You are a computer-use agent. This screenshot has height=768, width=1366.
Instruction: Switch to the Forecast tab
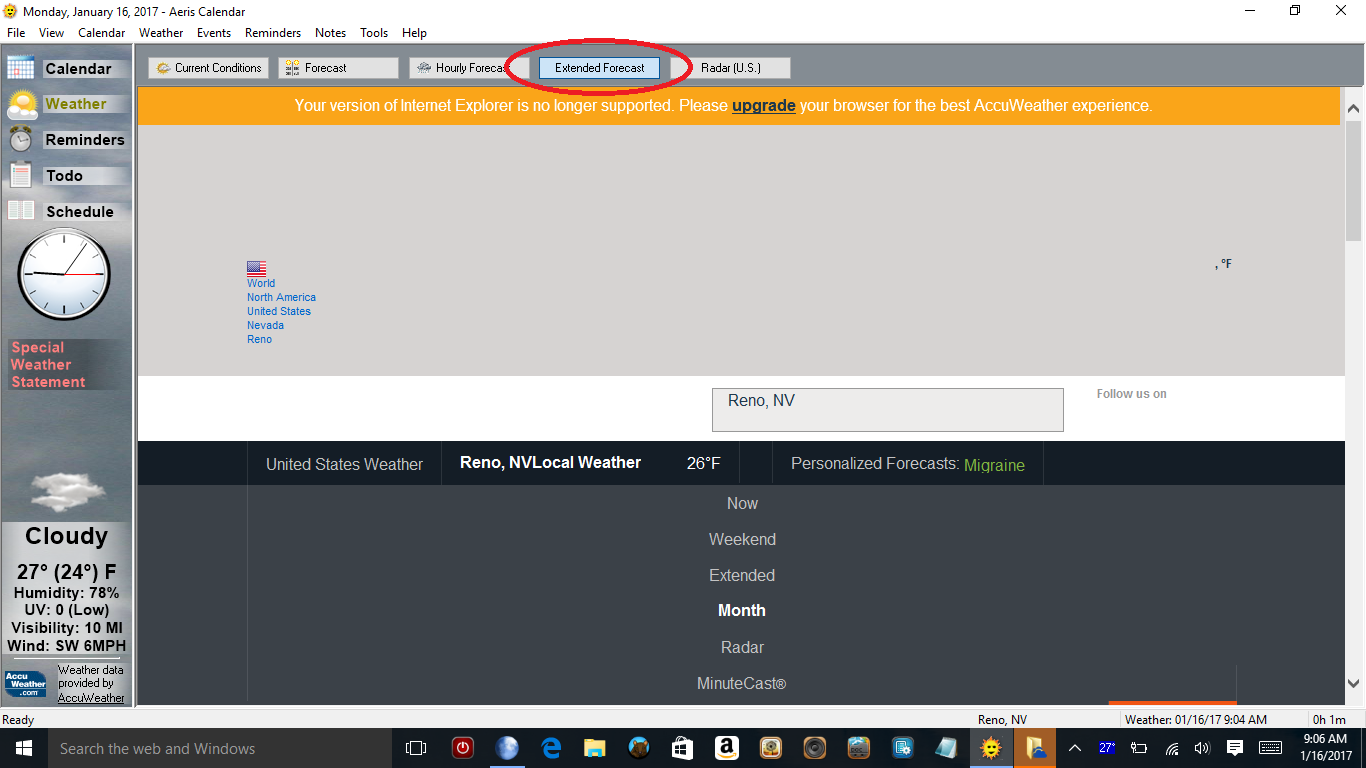pyautogui.click(x=339, y=68)
